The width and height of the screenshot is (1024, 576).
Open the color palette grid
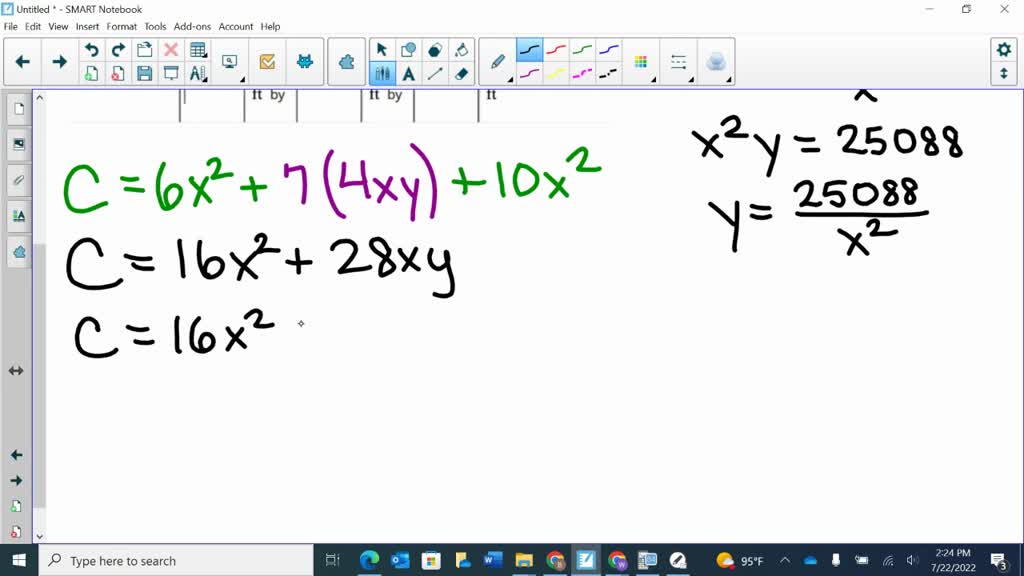[x=641, y=62]
